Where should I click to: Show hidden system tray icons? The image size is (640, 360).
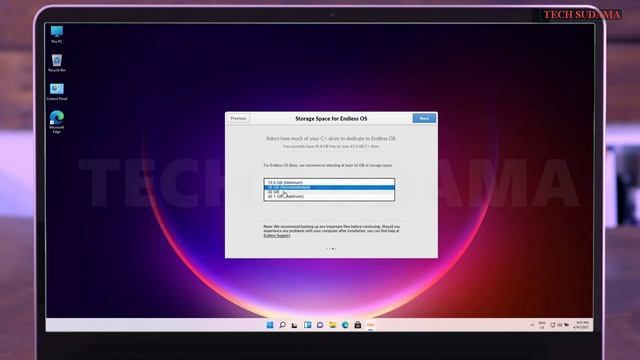tap(532, 325)
